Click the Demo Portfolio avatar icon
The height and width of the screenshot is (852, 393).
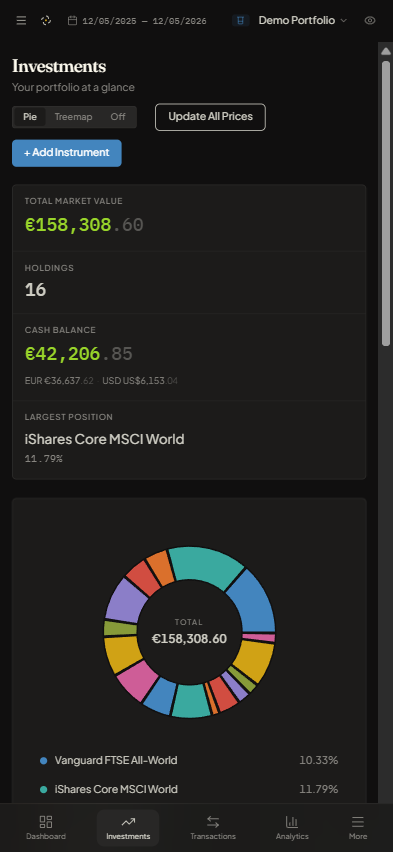[x=240, y=21]
